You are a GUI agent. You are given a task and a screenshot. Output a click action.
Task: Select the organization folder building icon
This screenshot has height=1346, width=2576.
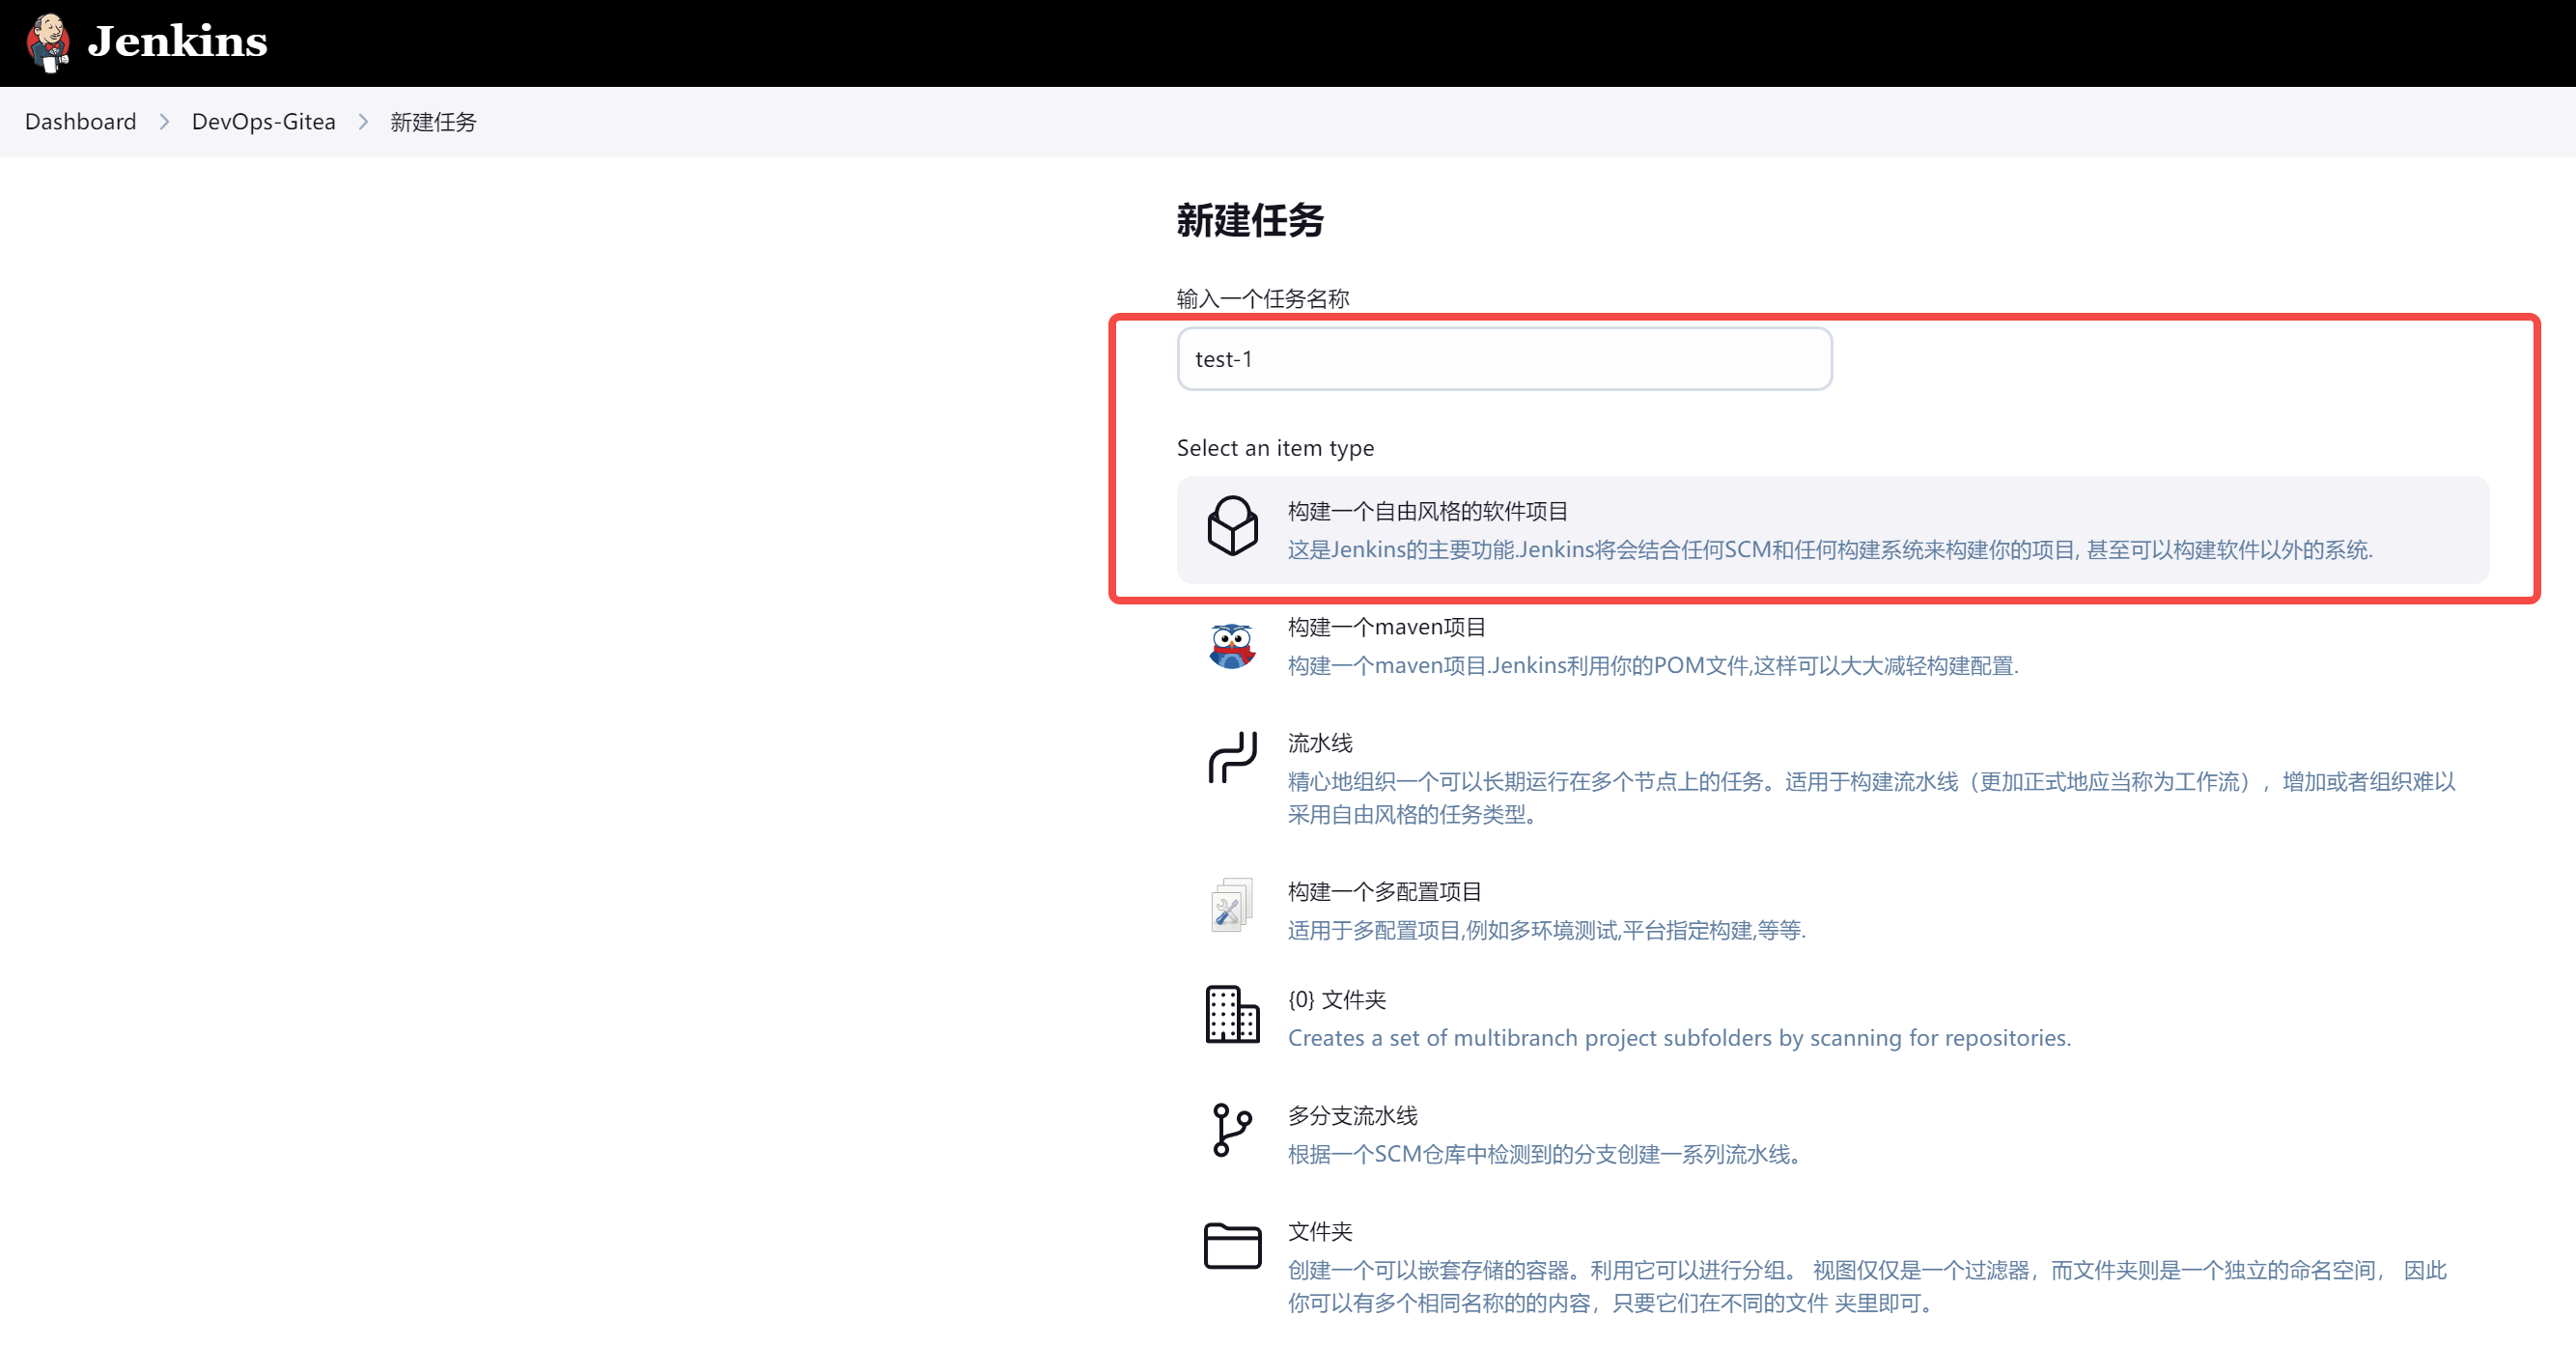pos(1232,1014)
